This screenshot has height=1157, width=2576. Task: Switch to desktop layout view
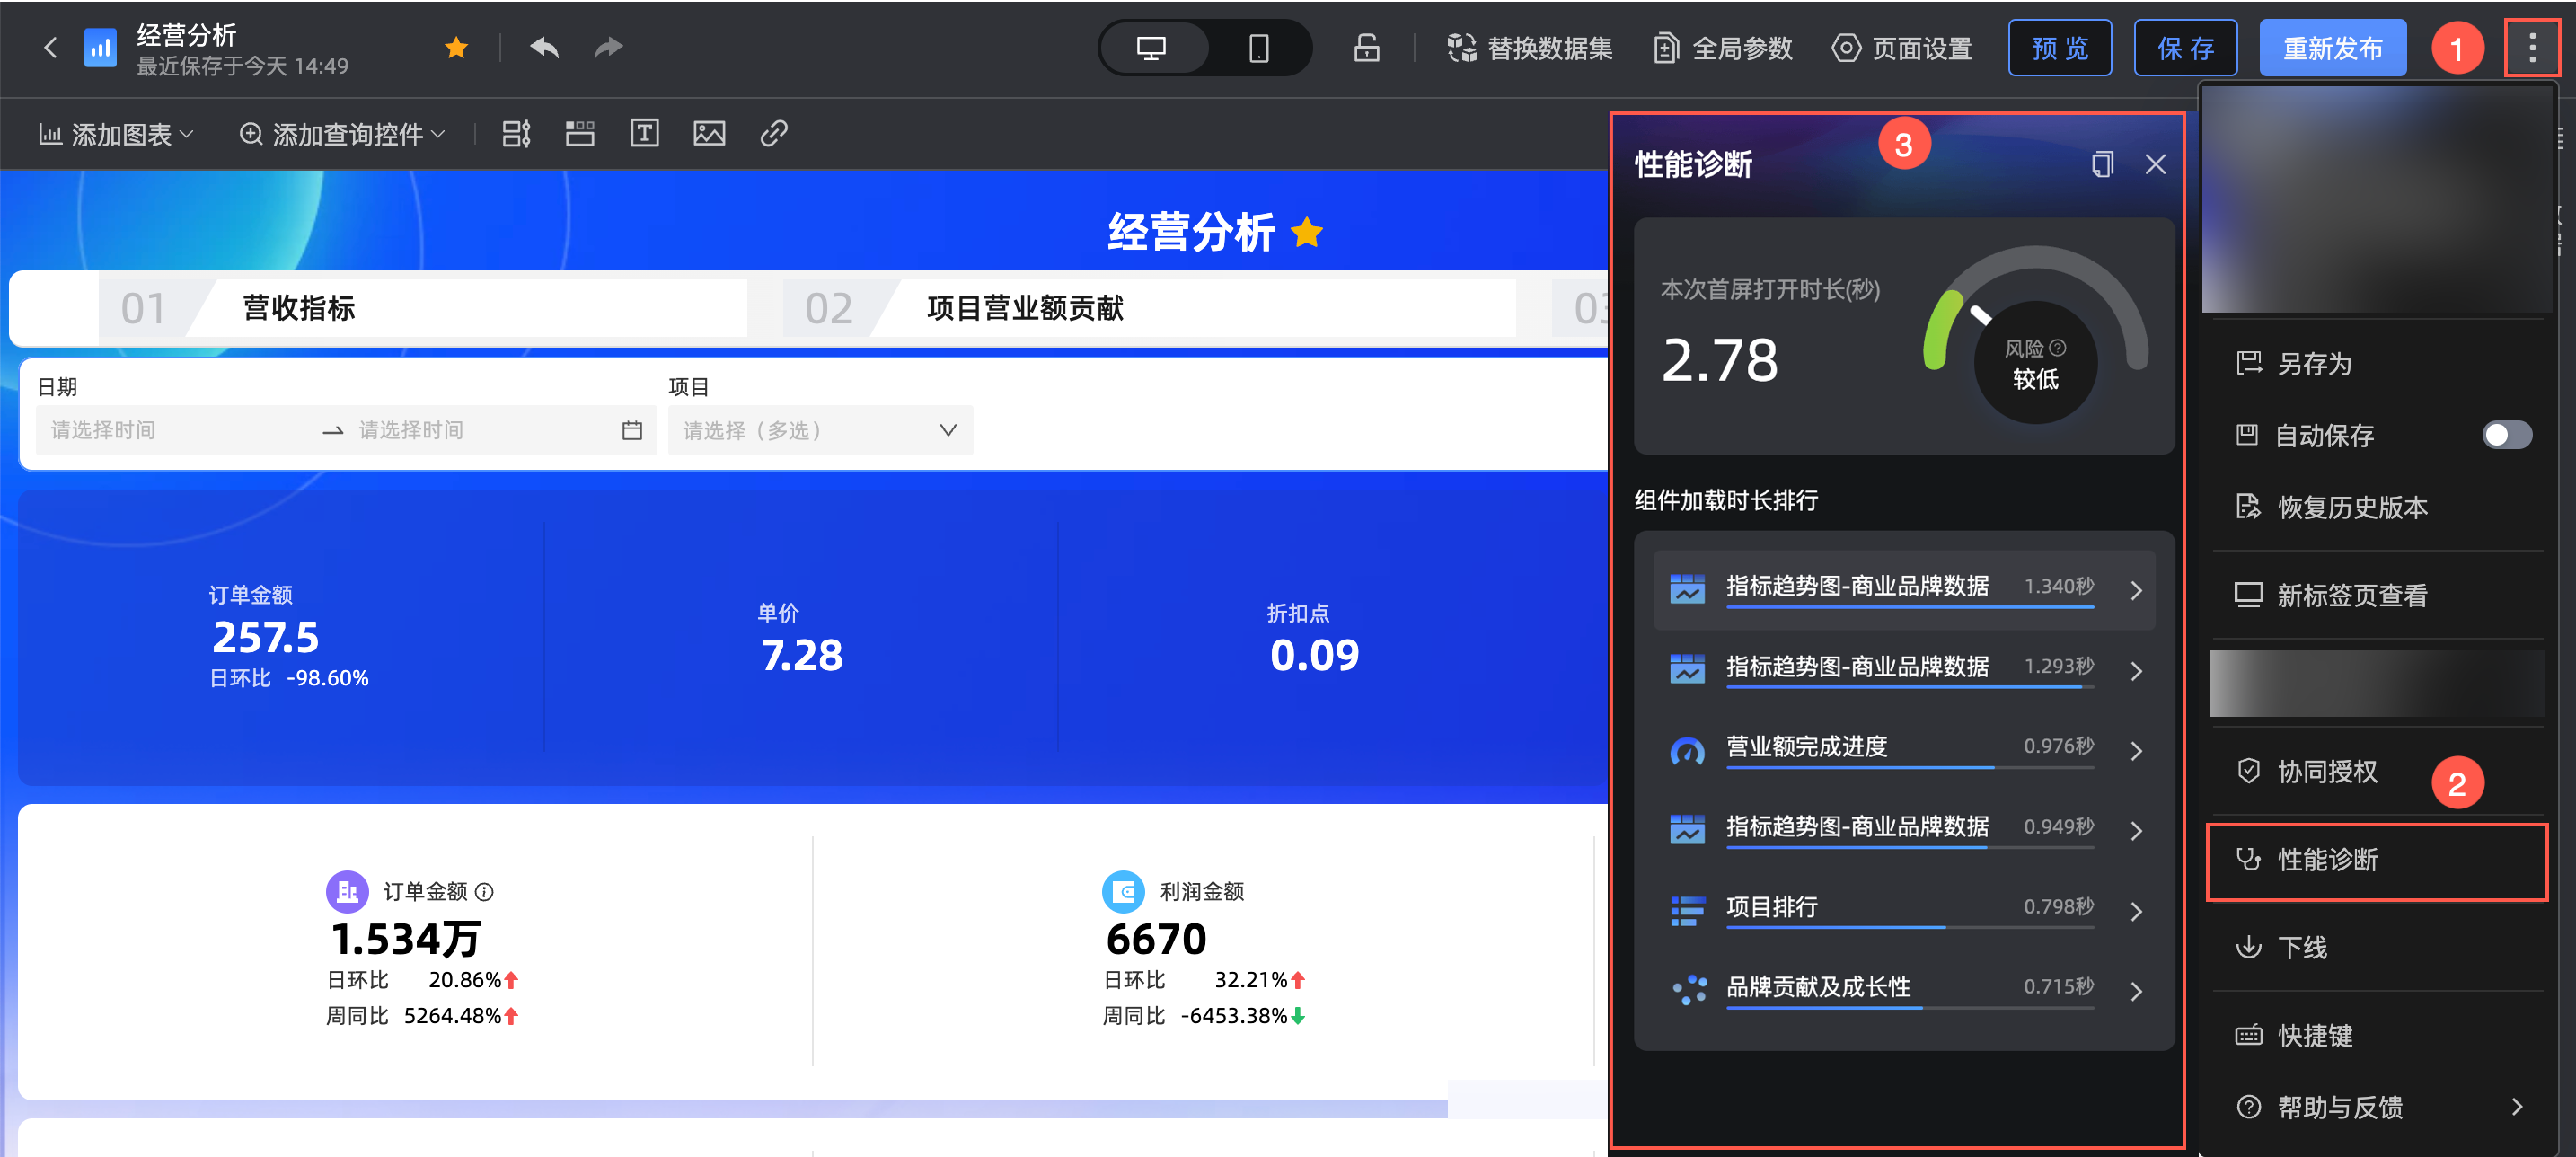1151,48
